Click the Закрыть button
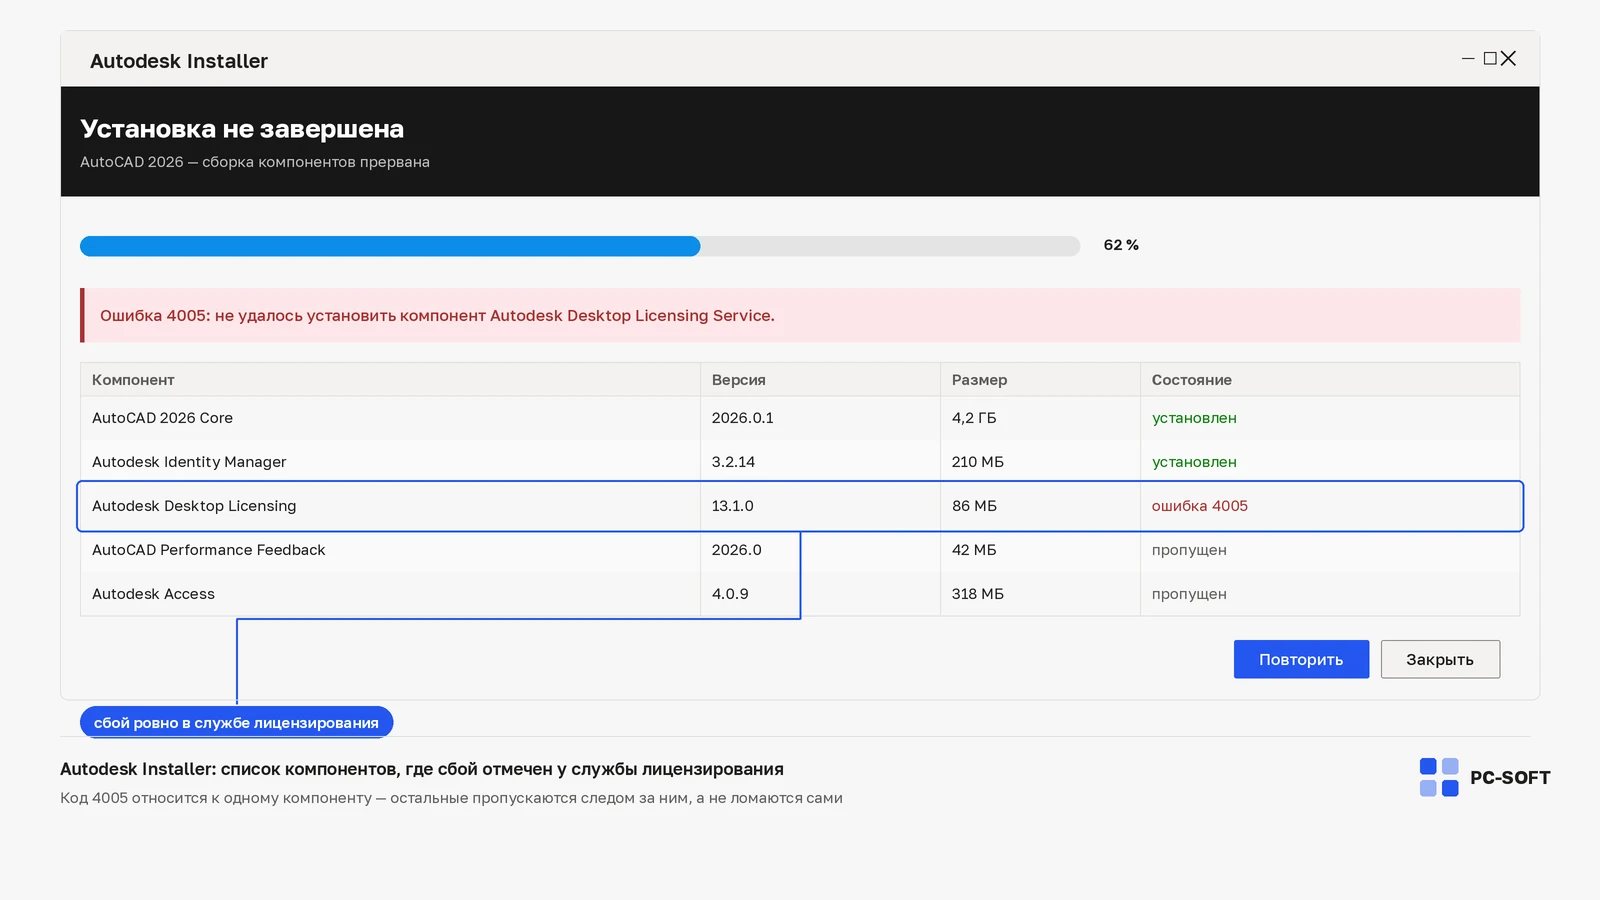Screen dimensions: 1600x900 click(1440, 659)
